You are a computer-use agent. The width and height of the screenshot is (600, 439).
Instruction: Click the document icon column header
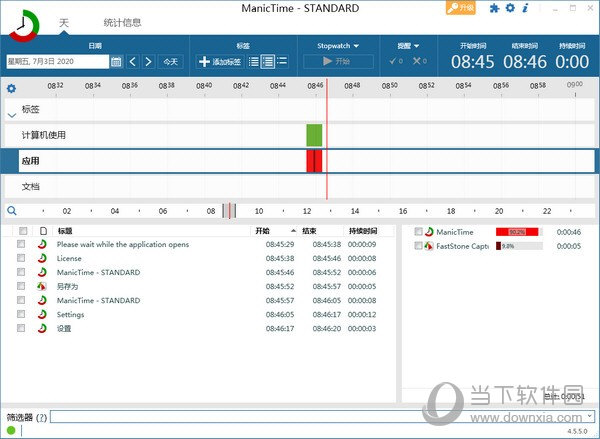click(x=43, y=231)
